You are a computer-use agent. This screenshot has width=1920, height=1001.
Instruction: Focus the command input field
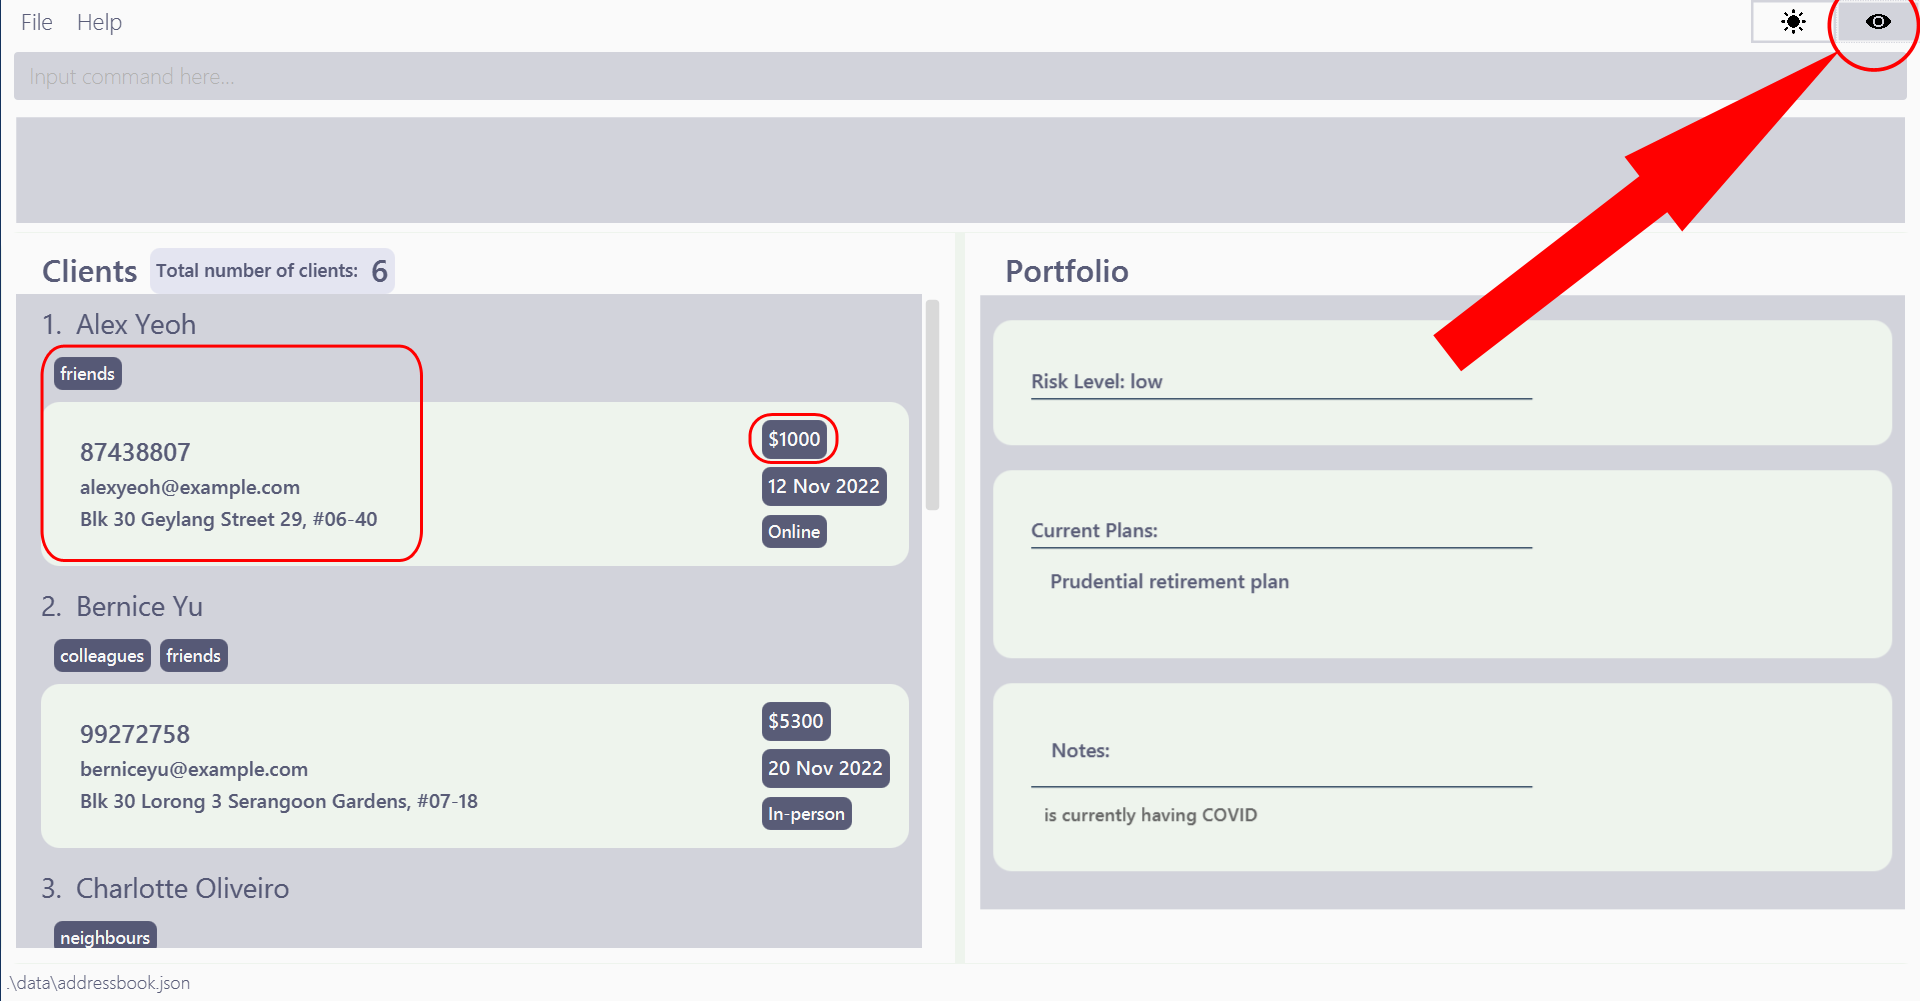[960, 76]
